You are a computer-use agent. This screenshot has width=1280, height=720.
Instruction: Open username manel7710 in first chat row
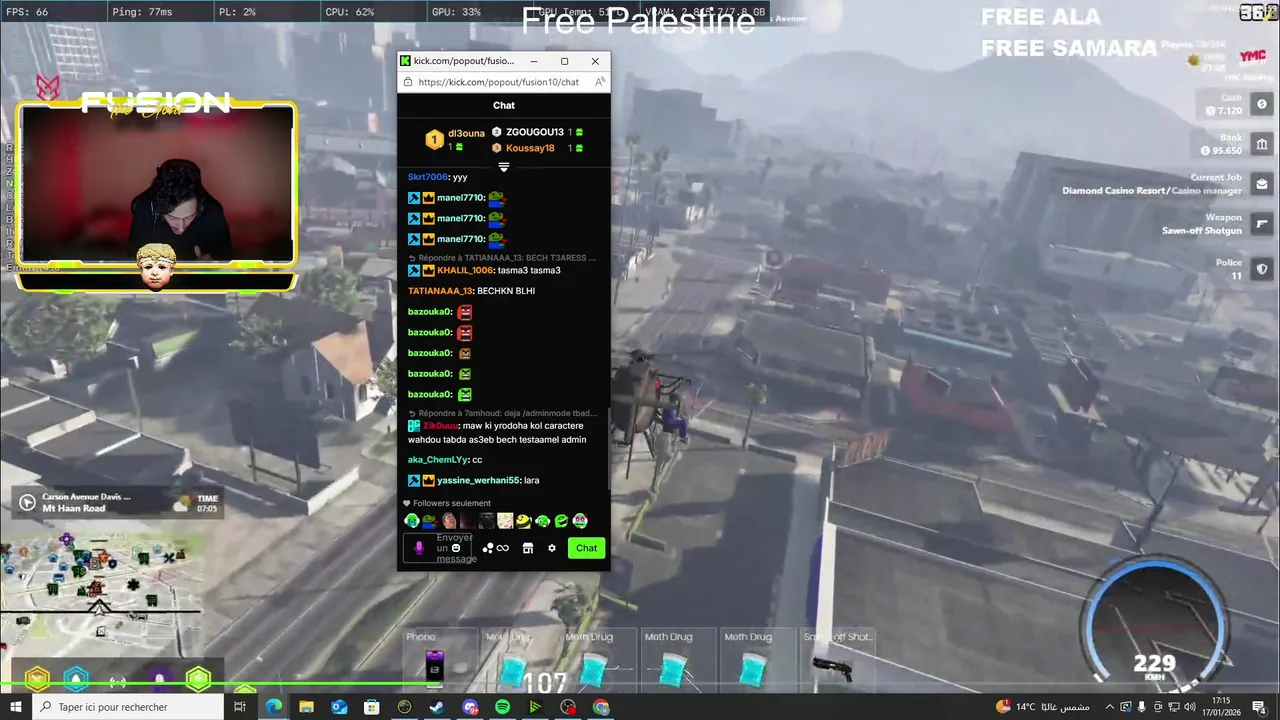pos(460,198)
